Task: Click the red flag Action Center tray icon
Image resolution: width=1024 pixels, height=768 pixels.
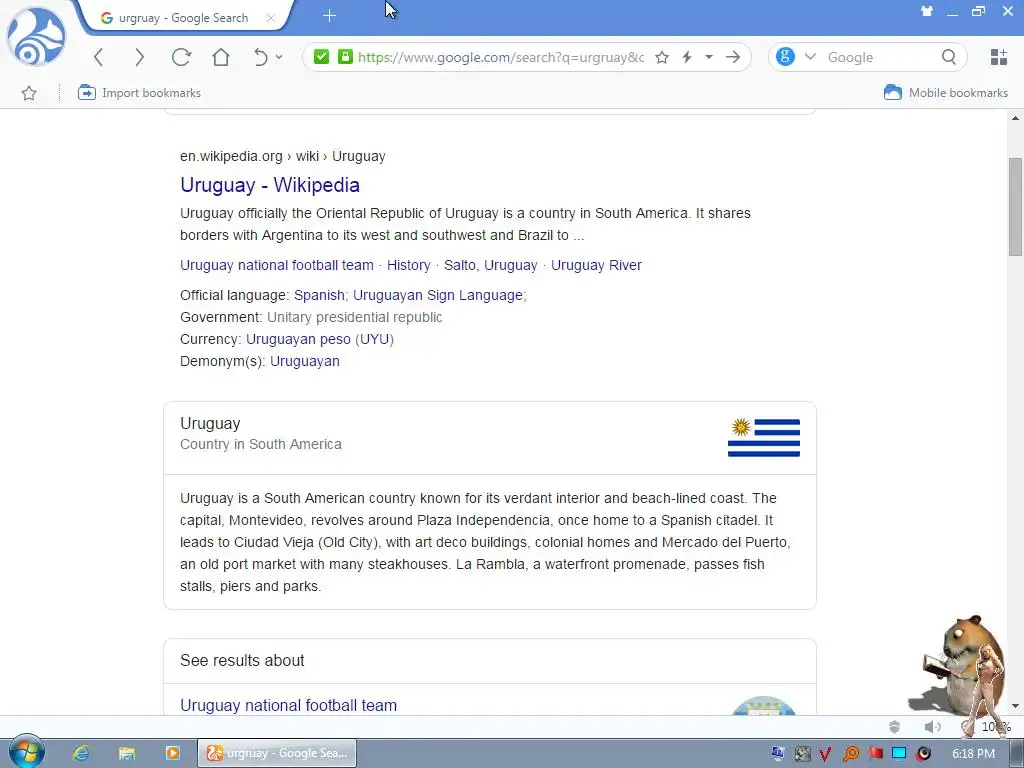Action: click(x=875, y=754)
